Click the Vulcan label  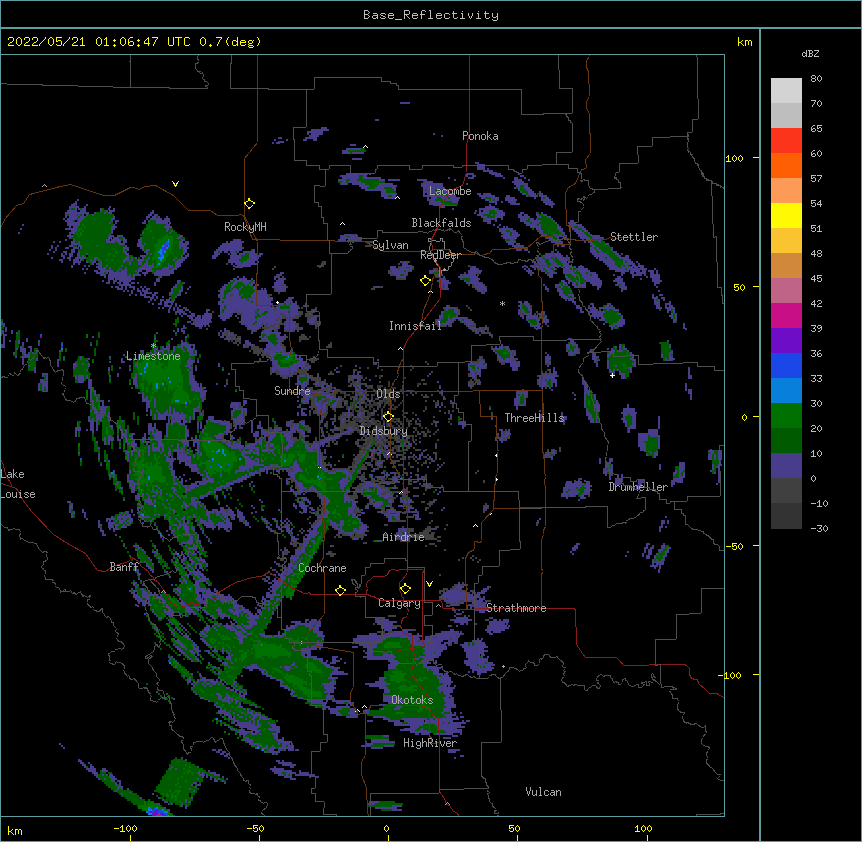click(543, 792)
